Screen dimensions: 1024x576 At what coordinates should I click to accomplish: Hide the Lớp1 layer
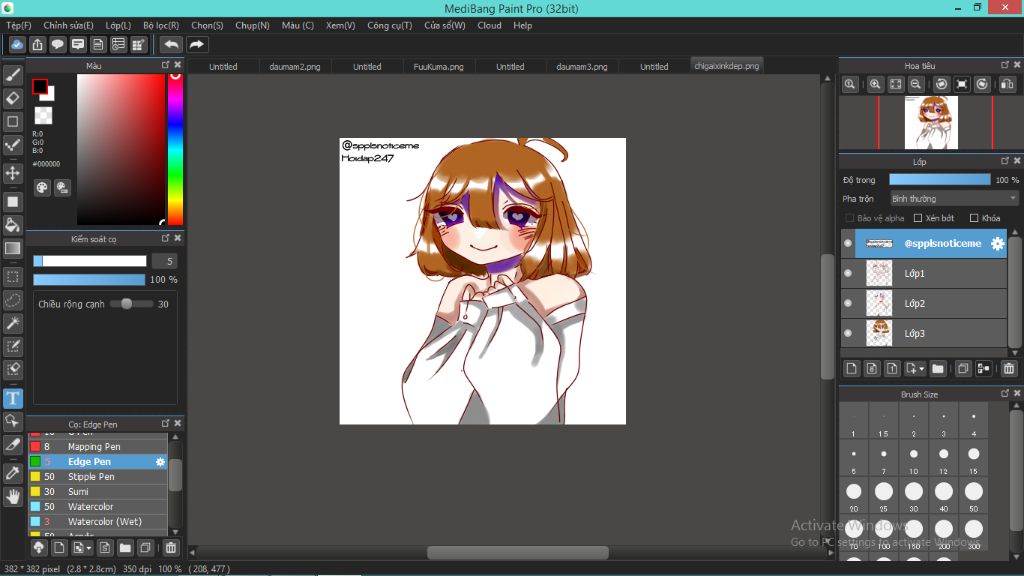pyautogui.click(x=848, y=274)
